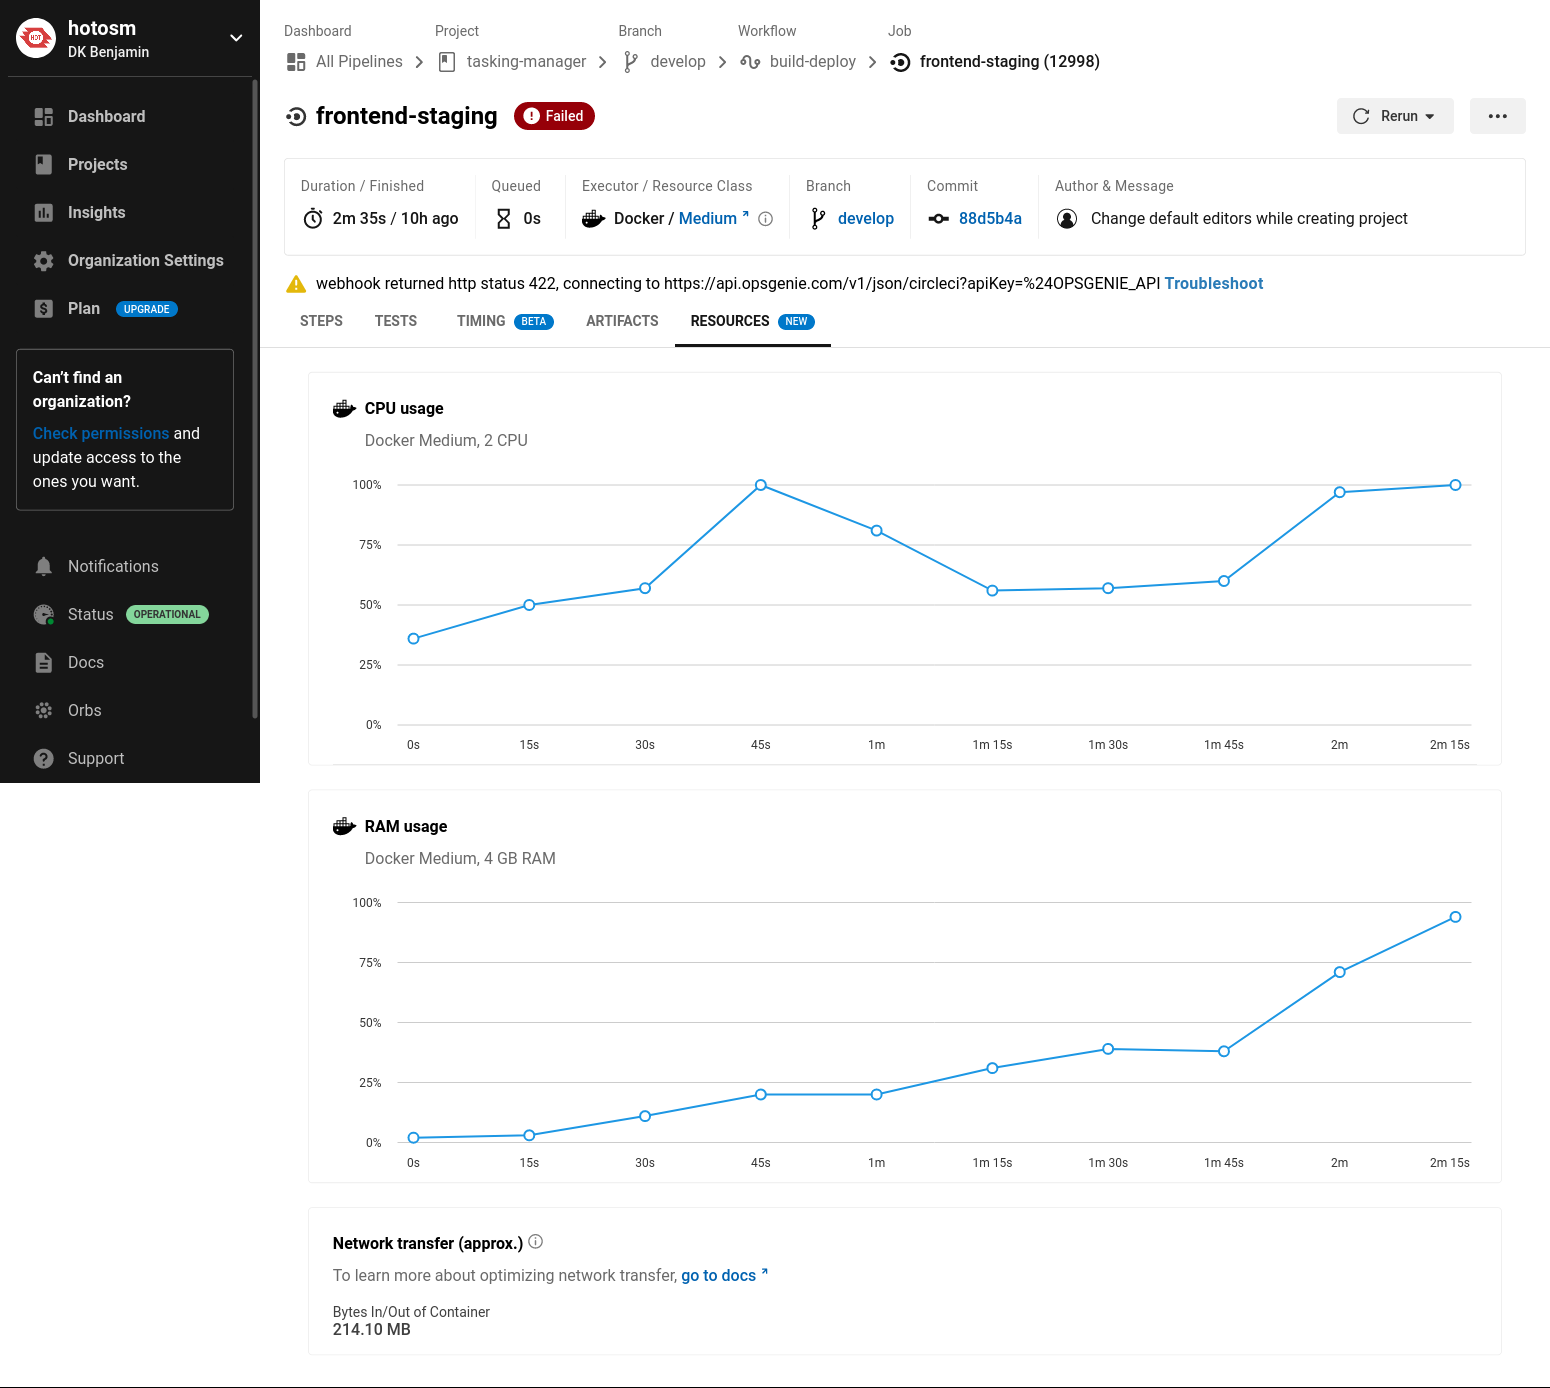Click the resource class info icon
The height and width of the screenshot is (1388, 1550).
(x=766, y=219)
